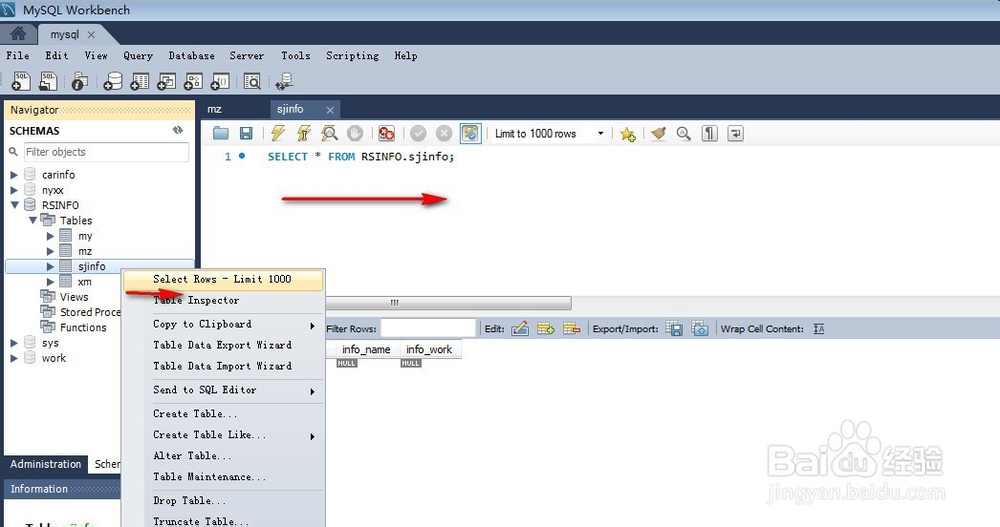Run Explain on the current statement
The height and width of the screenshot is (527, 1000).
[x=329, y=133]
